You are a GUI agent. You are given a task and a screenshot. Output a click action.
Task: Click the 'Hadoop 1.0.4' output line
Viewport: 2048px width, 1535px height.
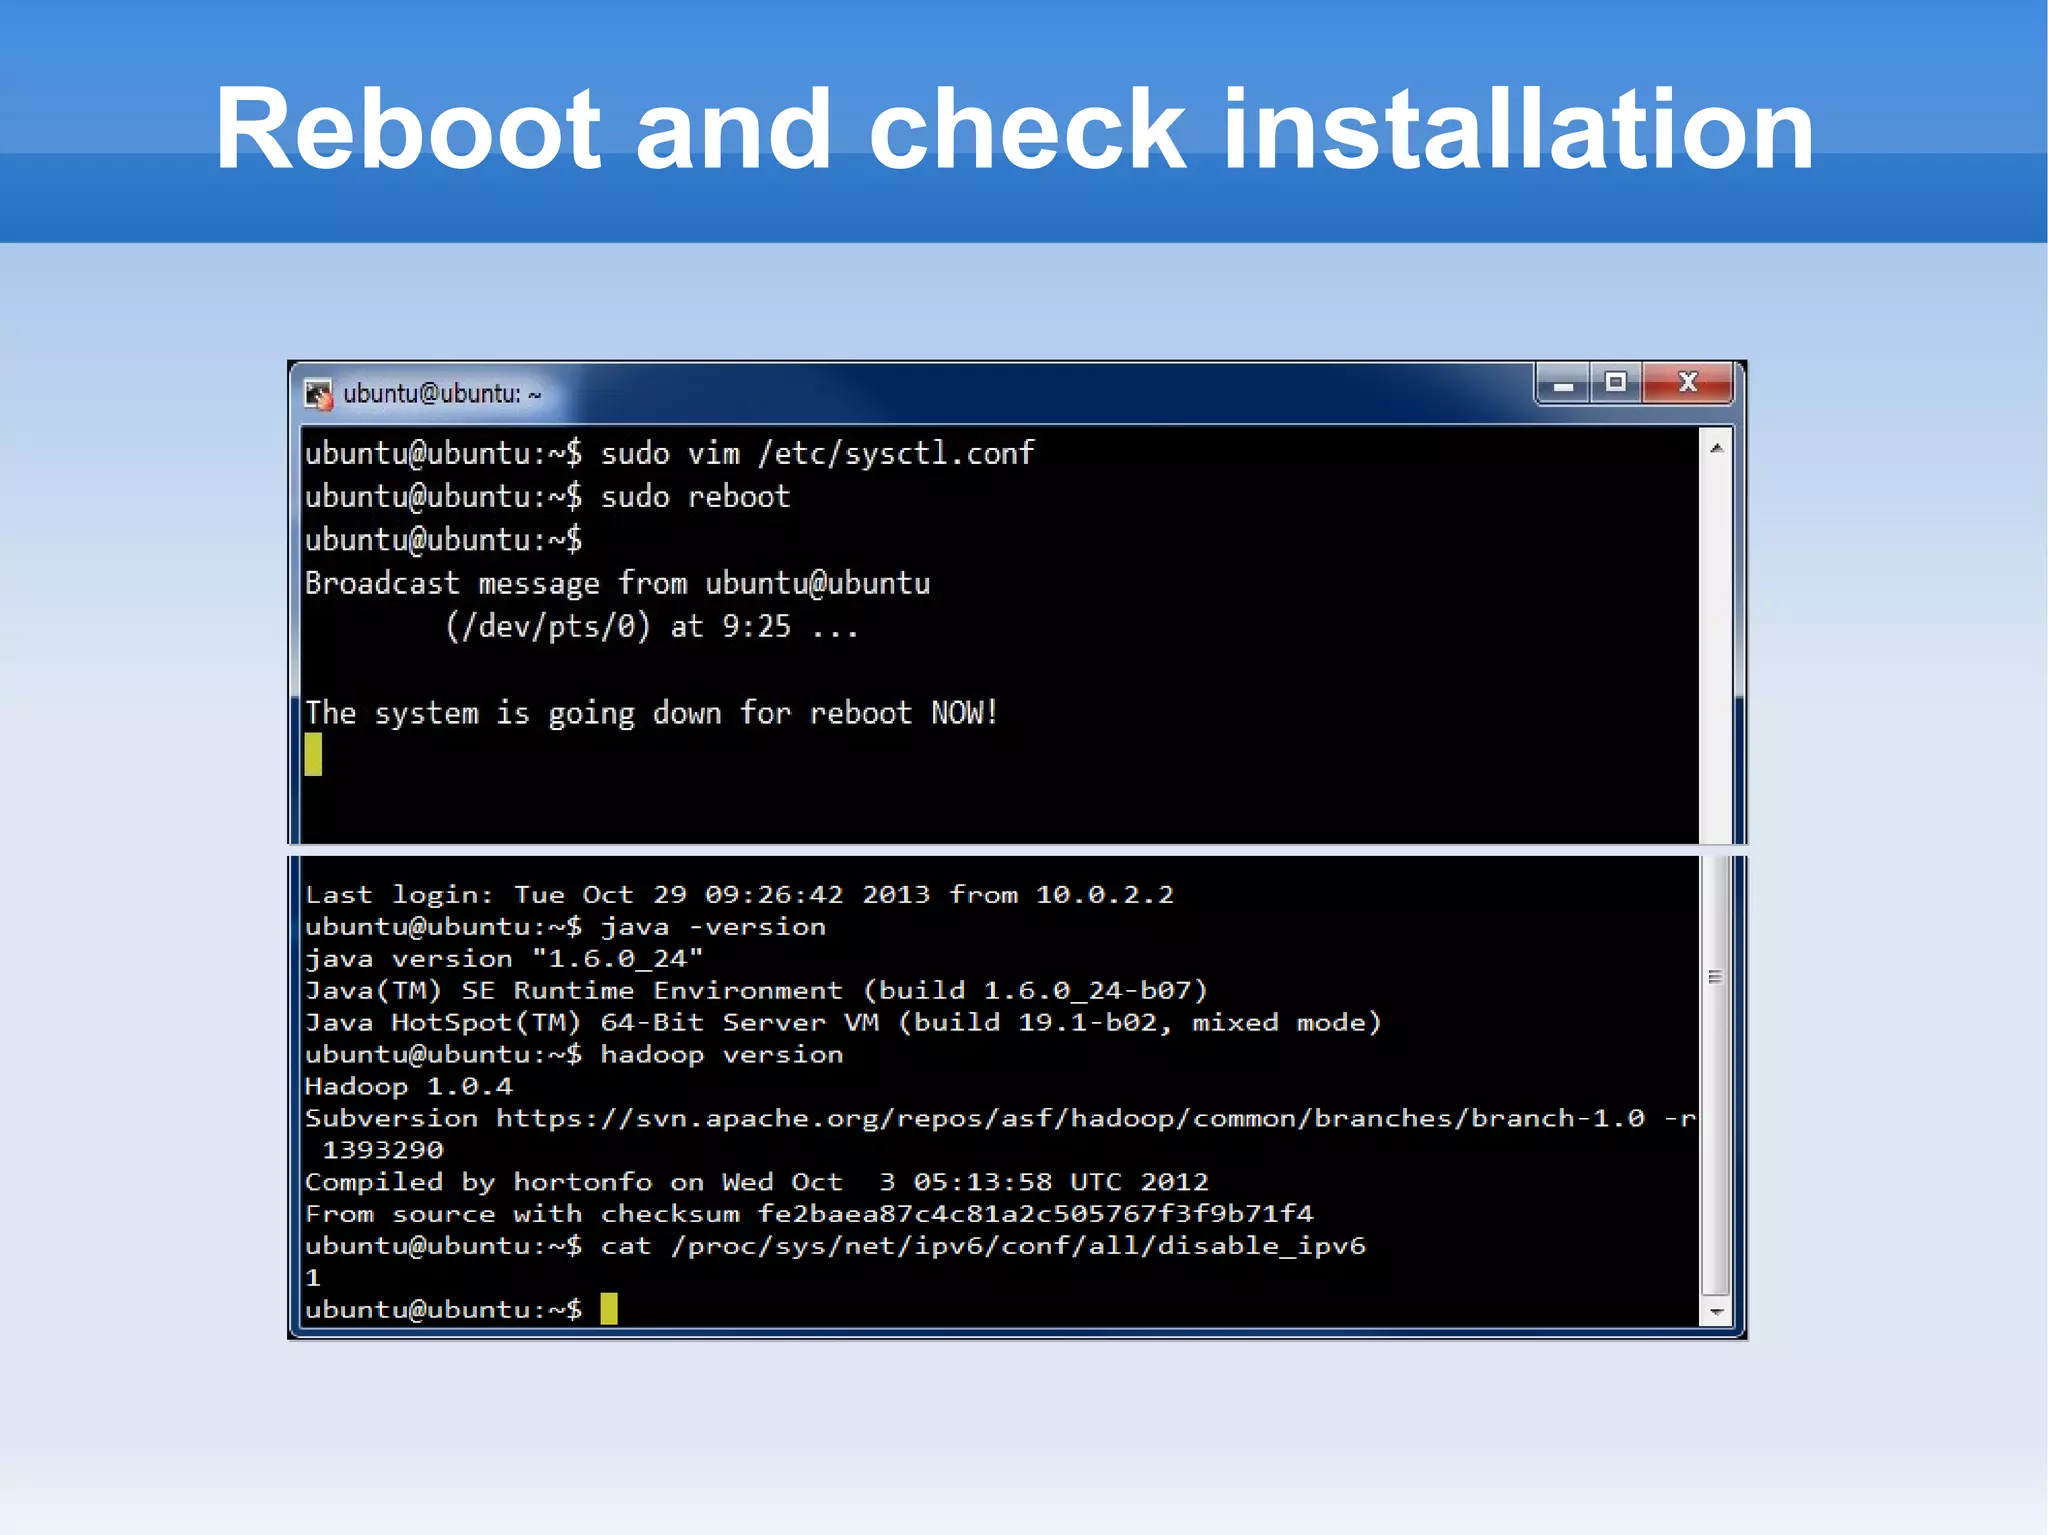pyautogui.click(x=408, y=1087)
